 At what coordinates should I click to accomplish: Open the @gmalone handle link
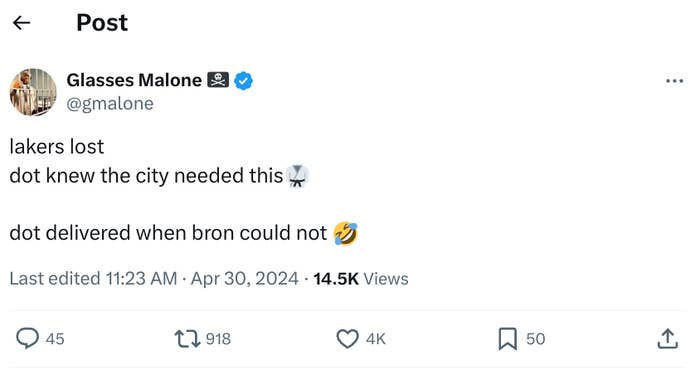[x=110, y=104]
